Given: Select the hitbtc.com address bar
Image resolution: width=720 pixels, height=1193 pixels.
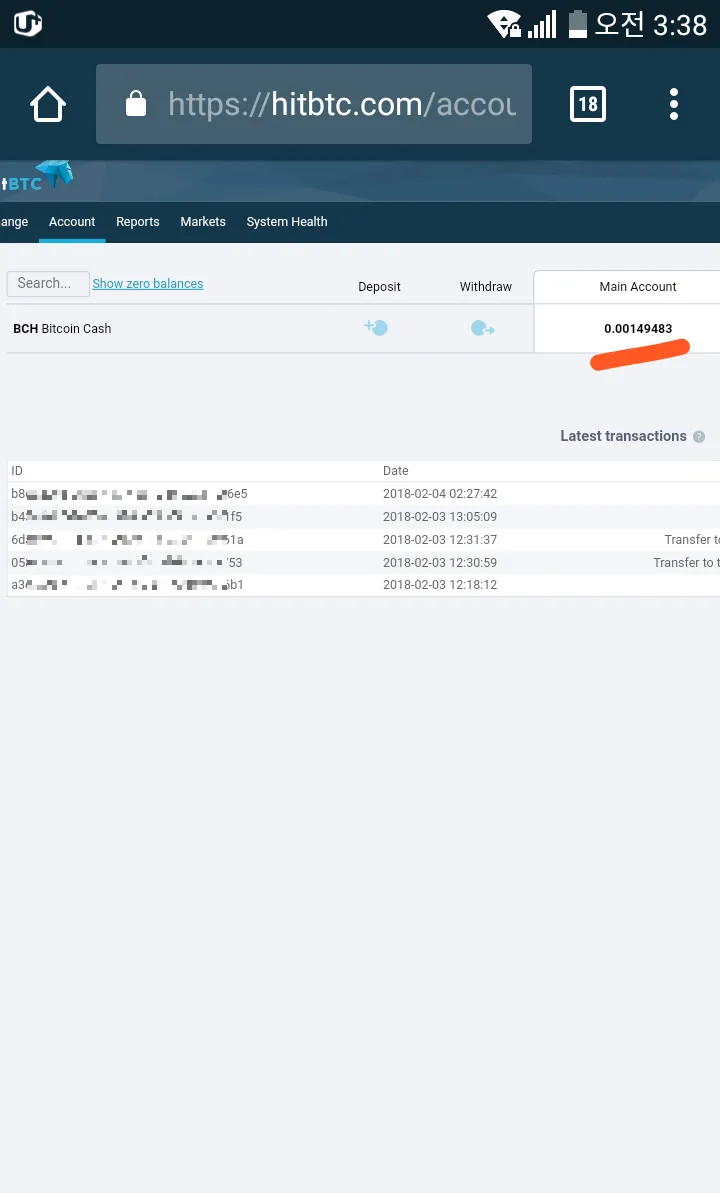Looking at the screenshot, I should pyautogui.click(x=314, y=104).
